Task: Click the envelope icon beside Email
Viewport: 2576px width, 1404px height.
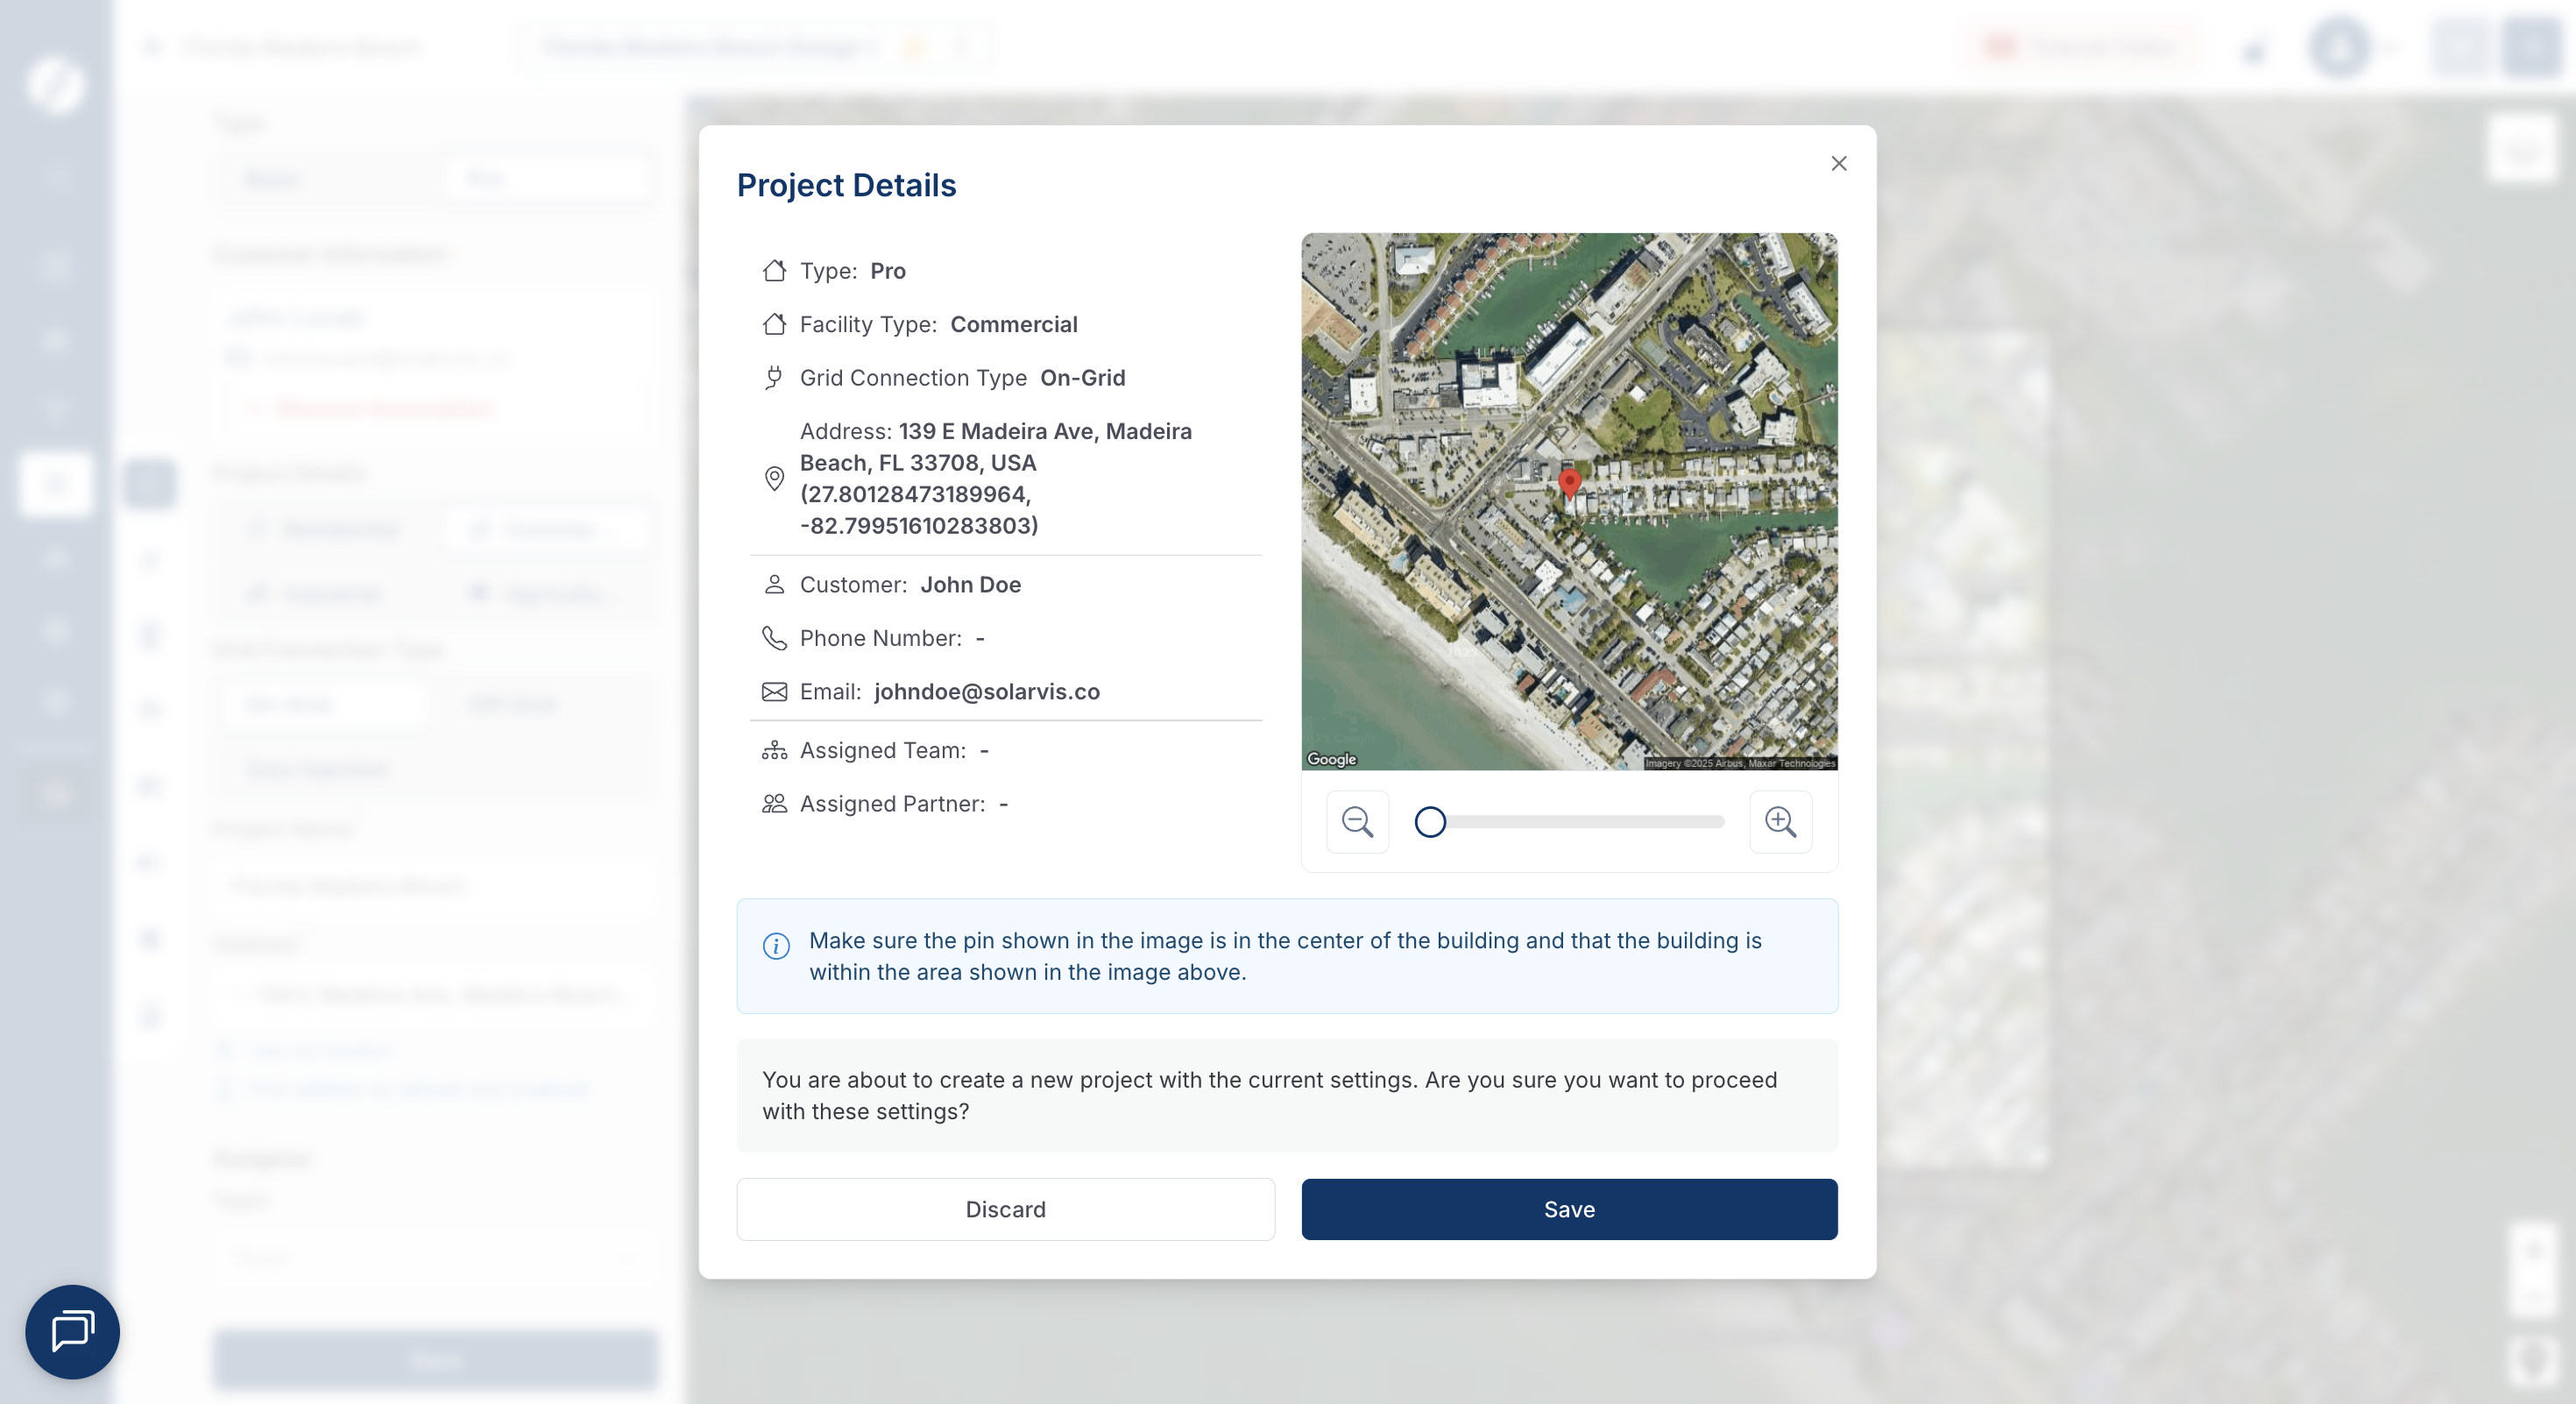Action: point(774,692)
